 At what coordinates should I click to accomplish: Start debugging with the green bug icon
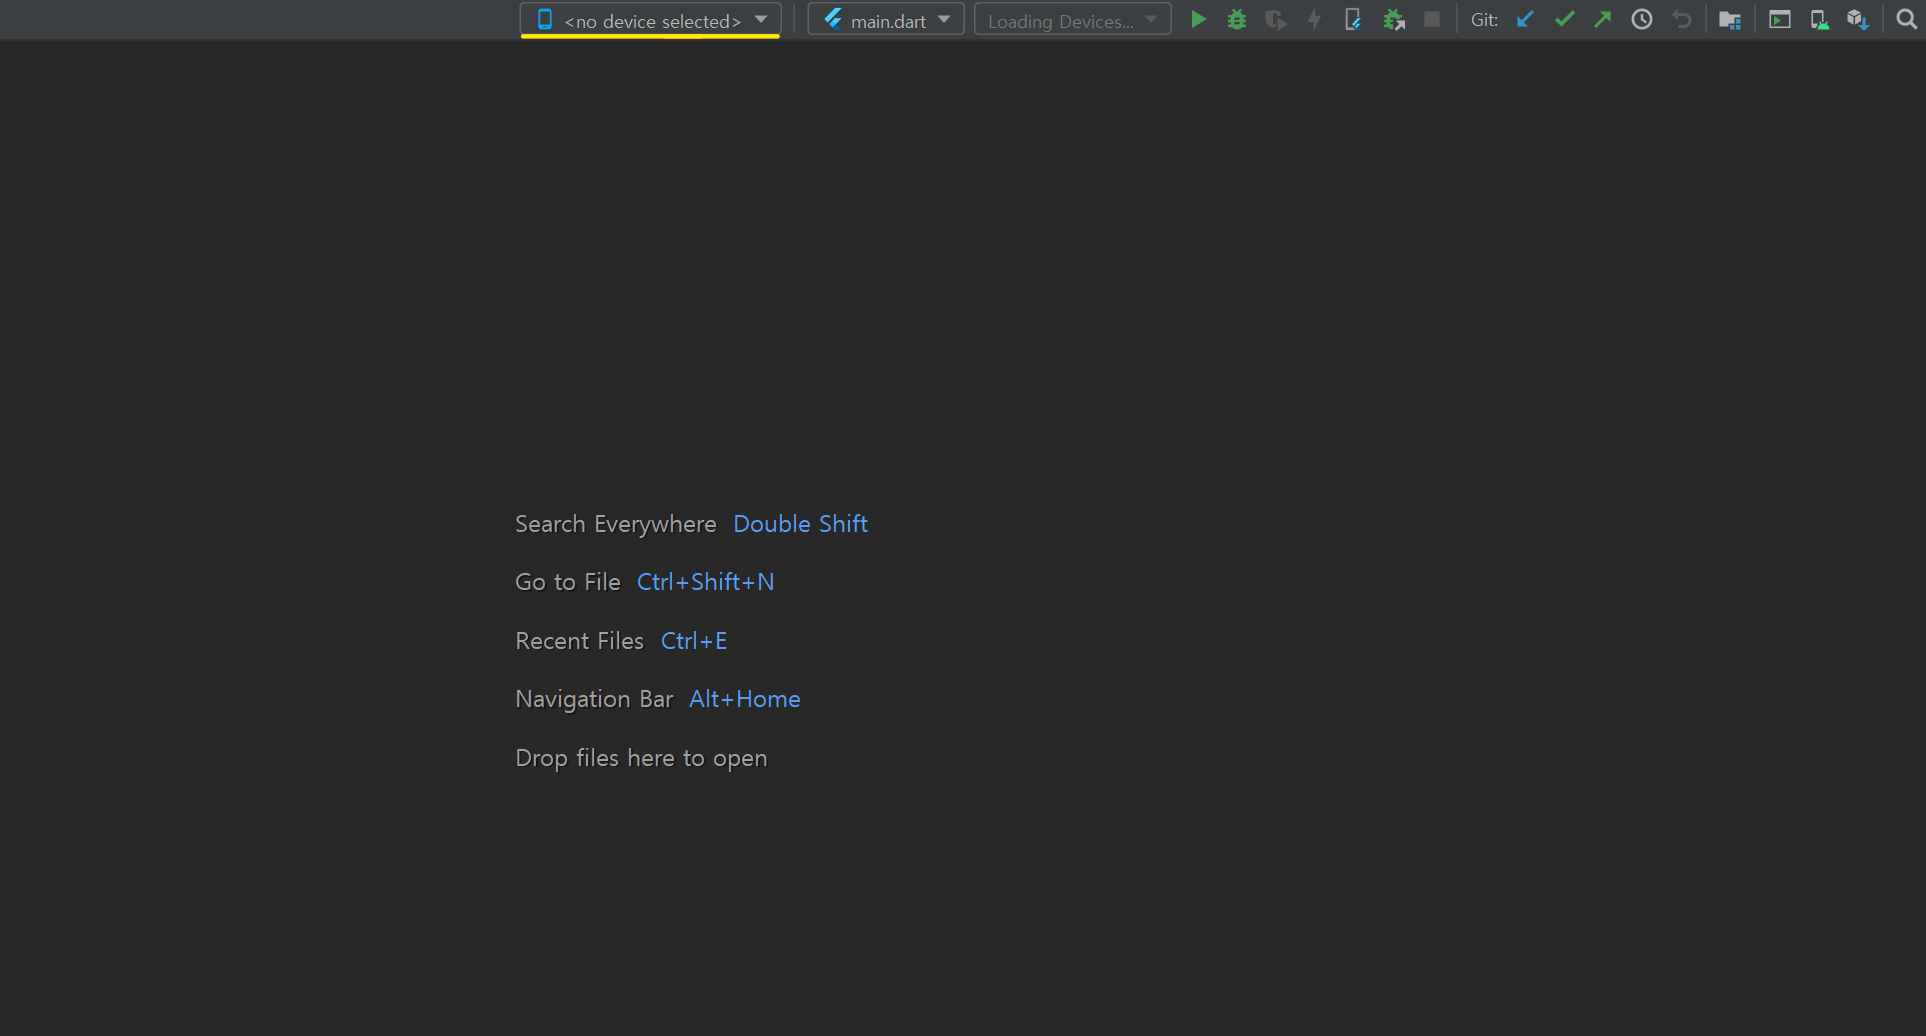pyautogui.click(x=1237, y=19)
